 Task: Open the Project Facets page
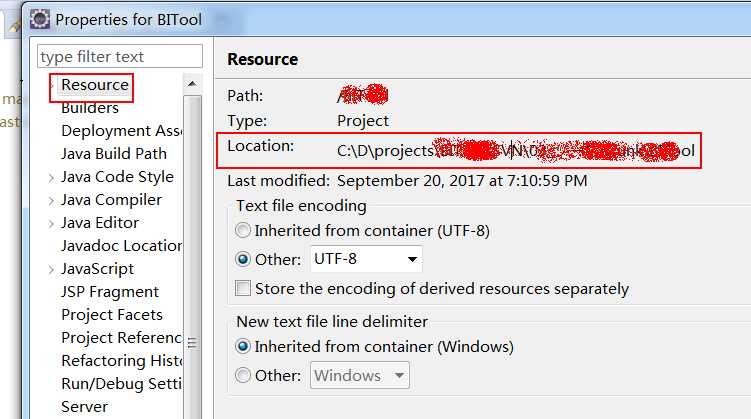(x=112, y=315)
